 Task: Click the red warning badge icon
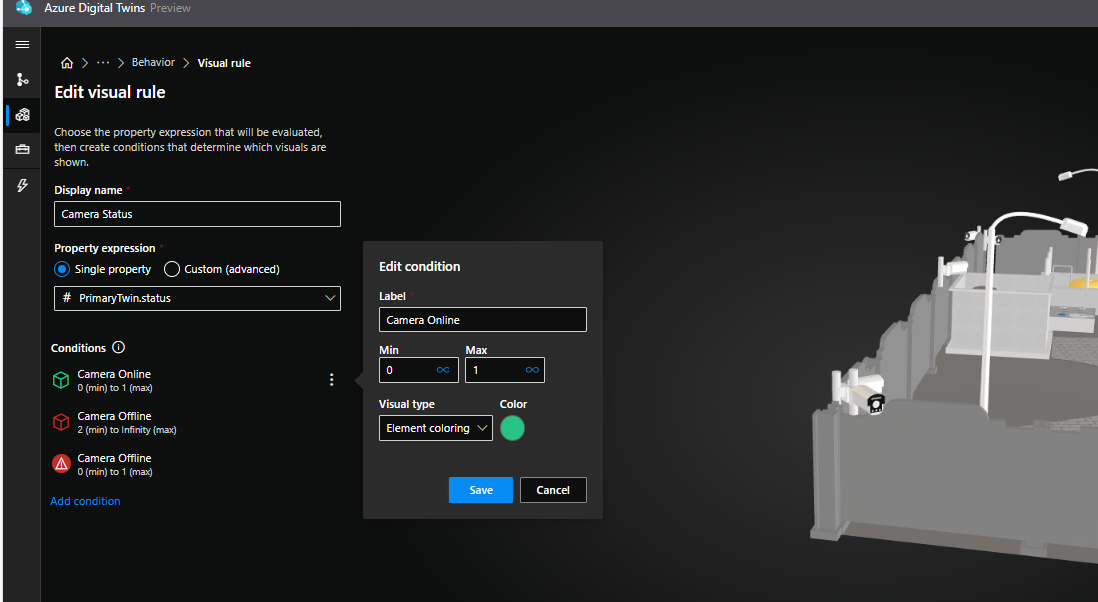coord(62,463)
